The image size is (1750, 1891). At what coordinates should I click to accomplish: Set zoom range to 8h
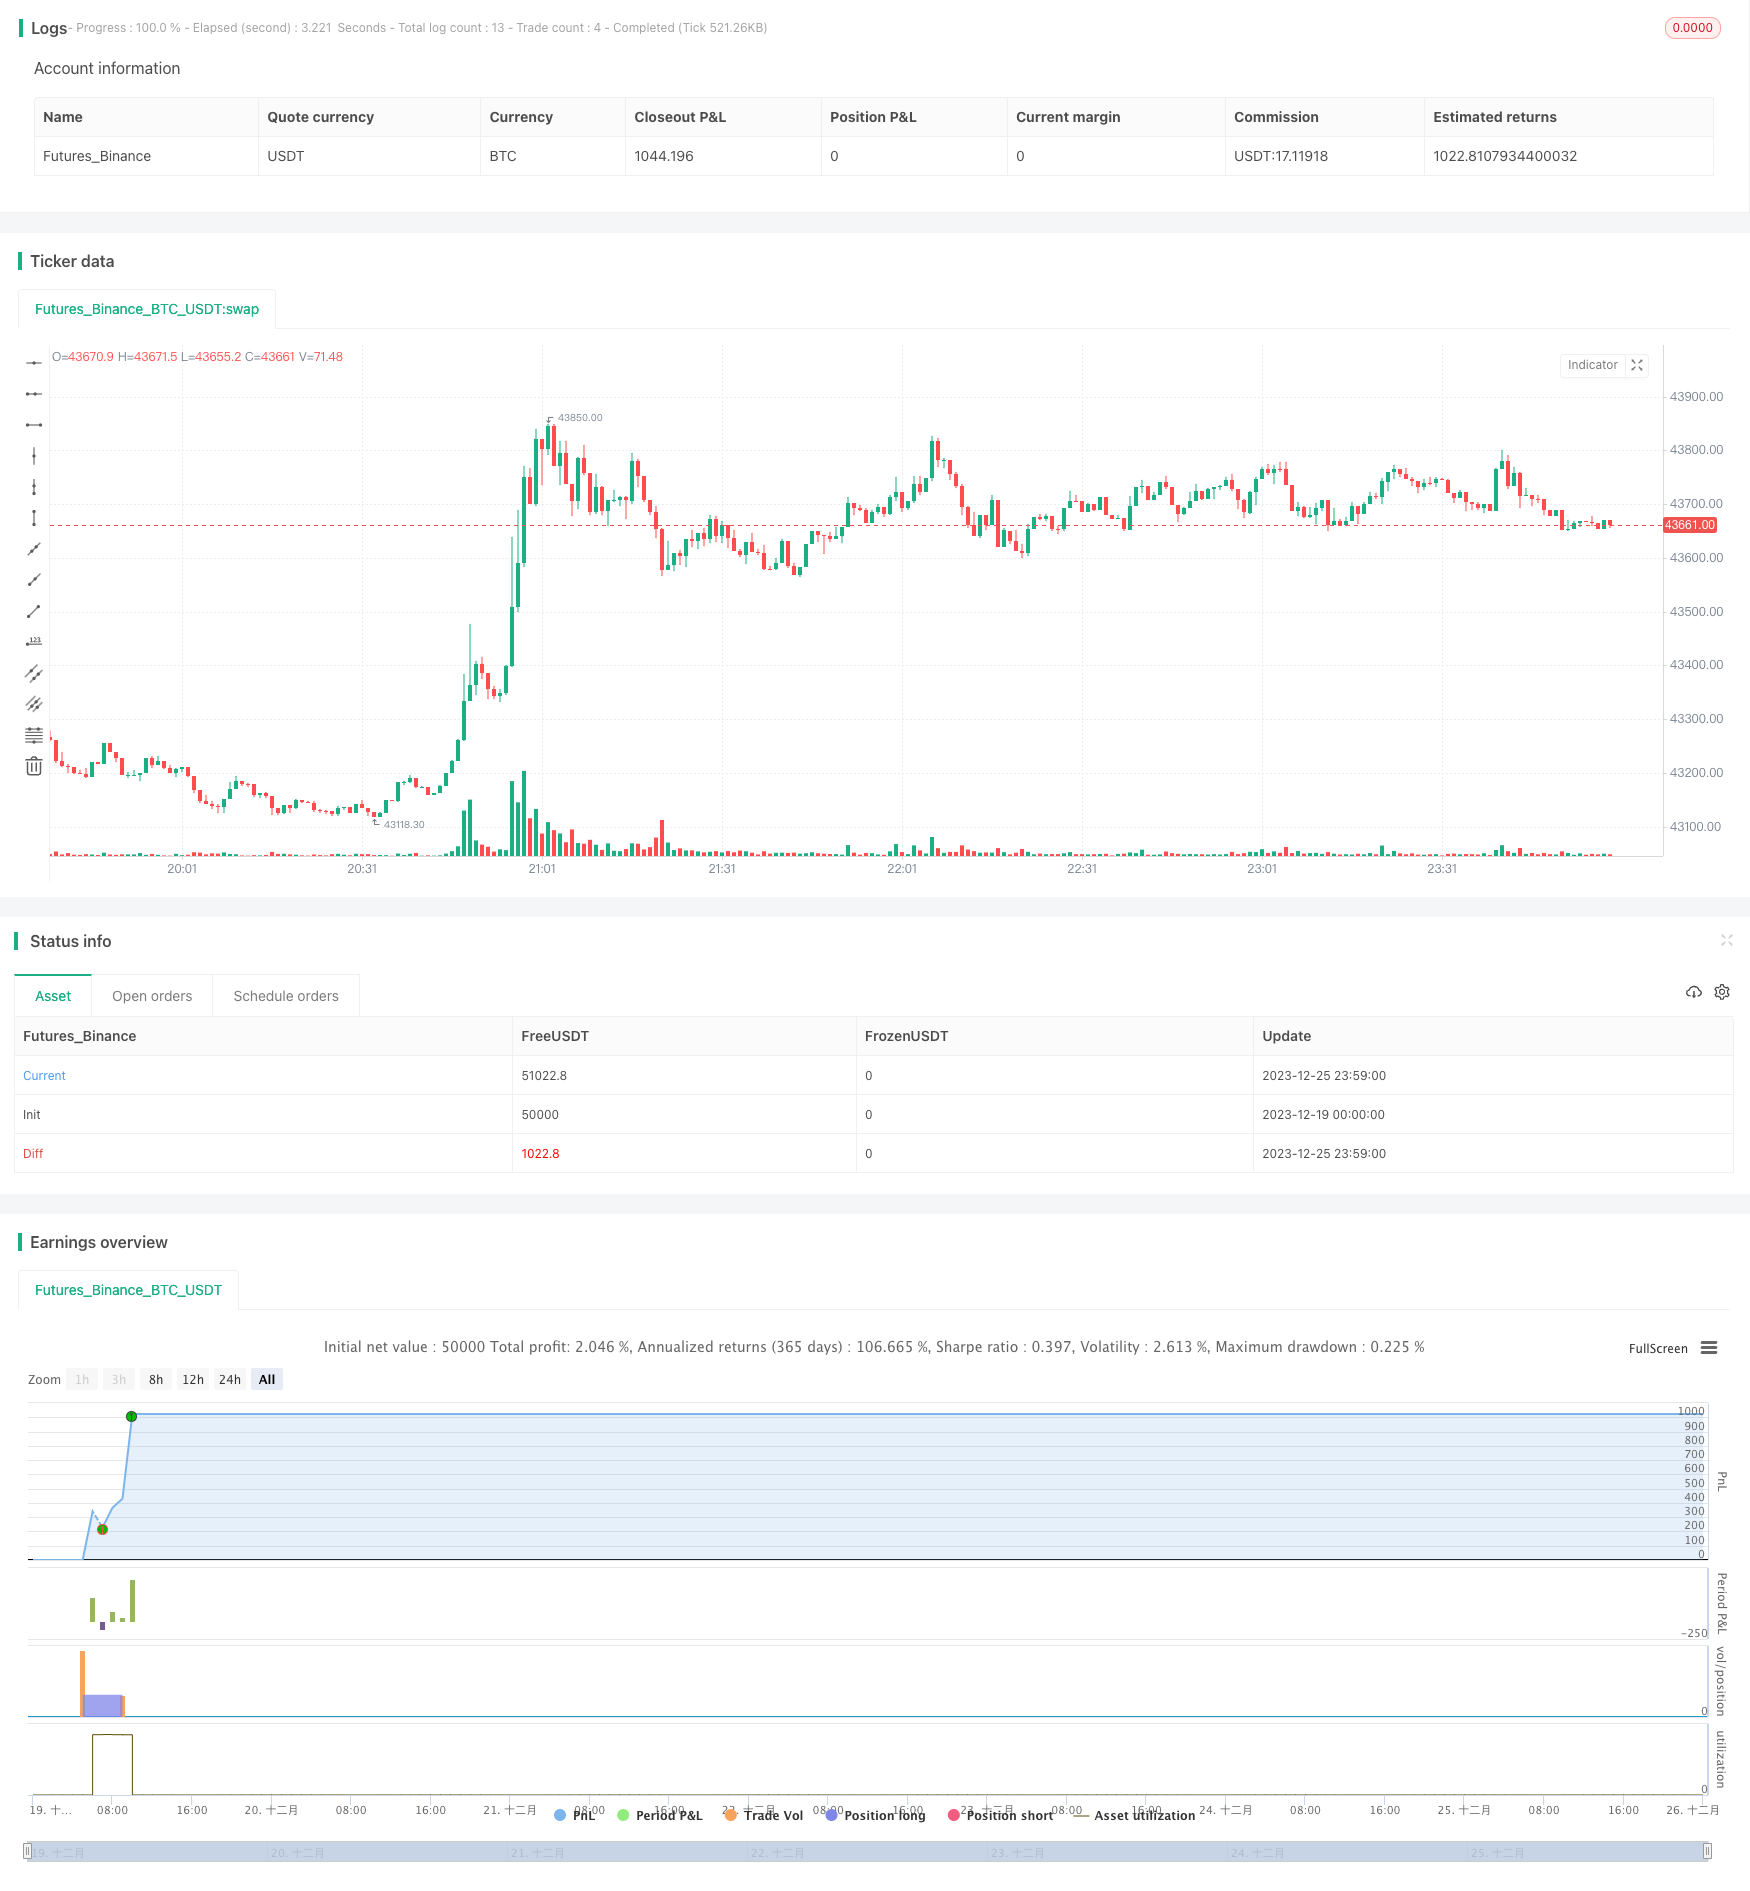click(x=156, y=1379)
